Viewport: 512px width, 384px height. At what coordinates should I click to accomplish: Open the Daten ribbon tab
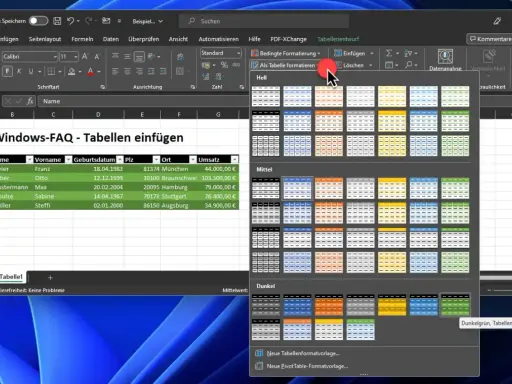111,39
